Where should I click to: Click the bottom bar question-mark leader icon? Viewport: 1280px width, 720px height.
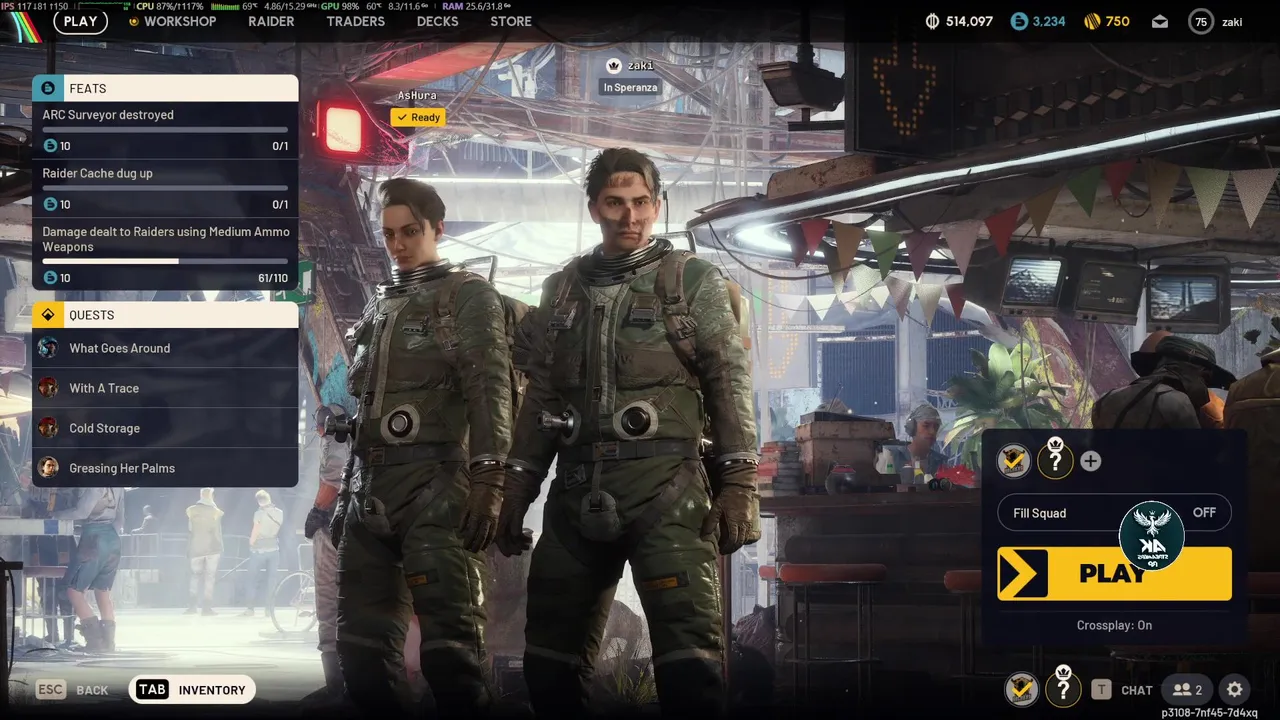click(x=1063, y=689)
